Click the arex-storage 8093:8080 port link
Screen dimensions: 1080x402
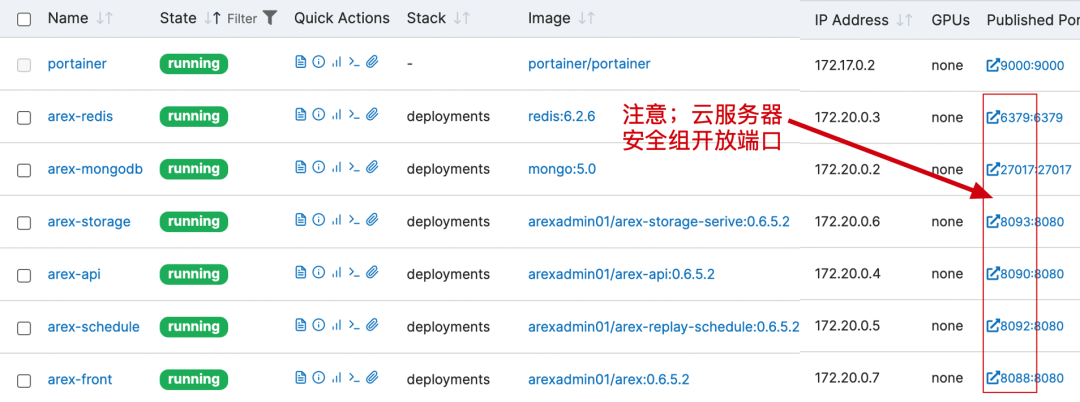1028,221
